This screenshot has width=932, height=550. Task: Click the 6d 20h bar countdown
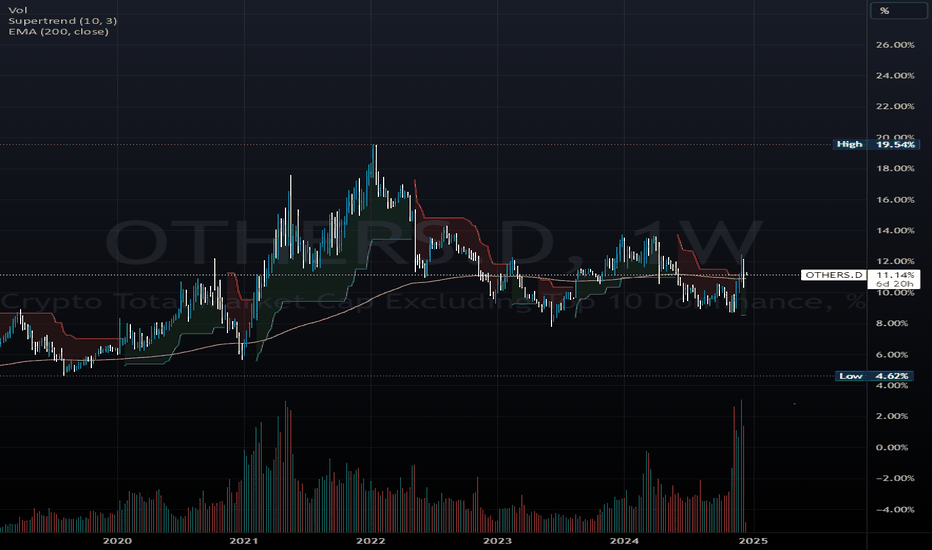(x=895, y=284)
